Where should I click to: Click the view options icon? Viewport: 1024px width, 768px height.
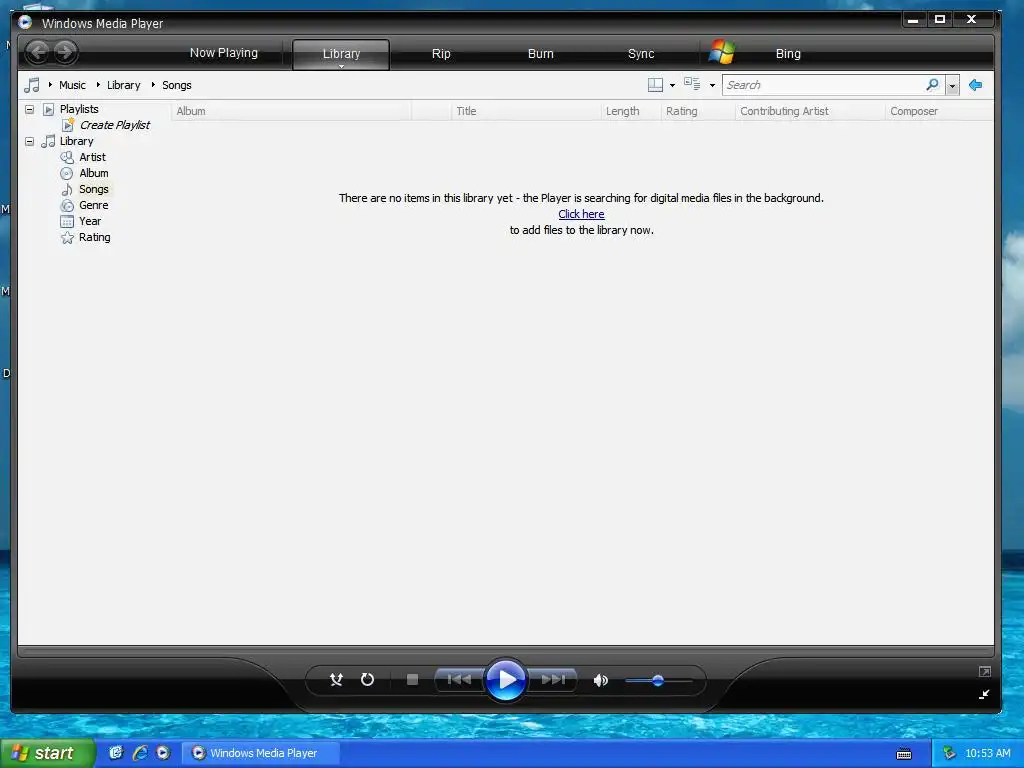(692, 84)
